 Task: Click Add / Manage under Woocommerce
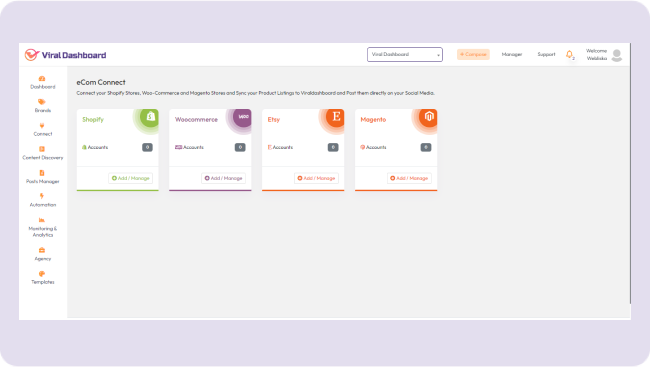(x=223, y=178)
